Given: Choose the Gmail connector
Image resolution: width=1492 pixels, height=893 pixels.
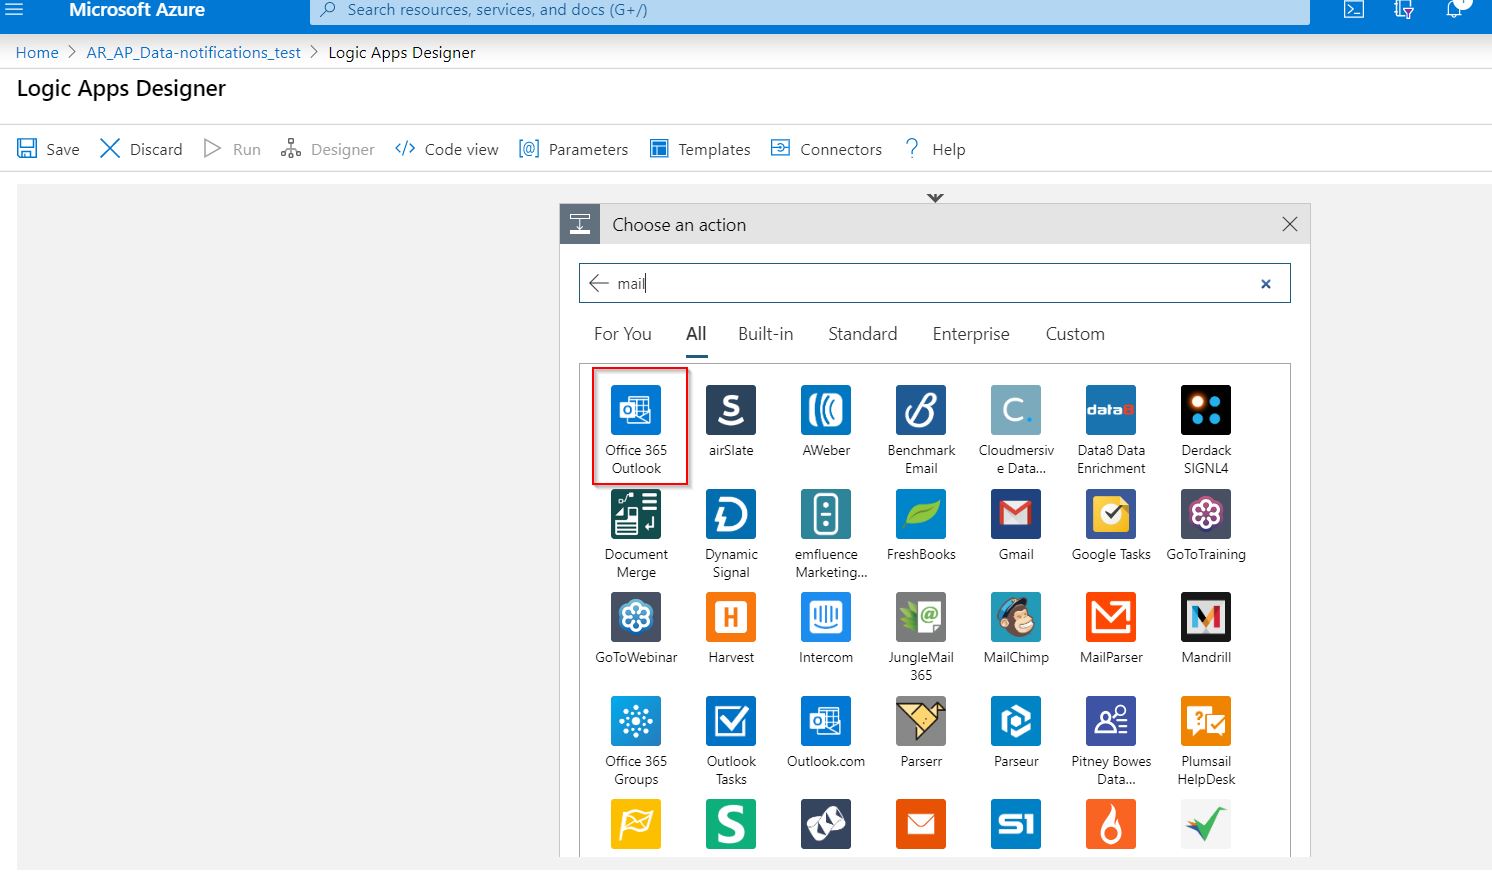Looking at the screenshot, I should coord(1016,525).
